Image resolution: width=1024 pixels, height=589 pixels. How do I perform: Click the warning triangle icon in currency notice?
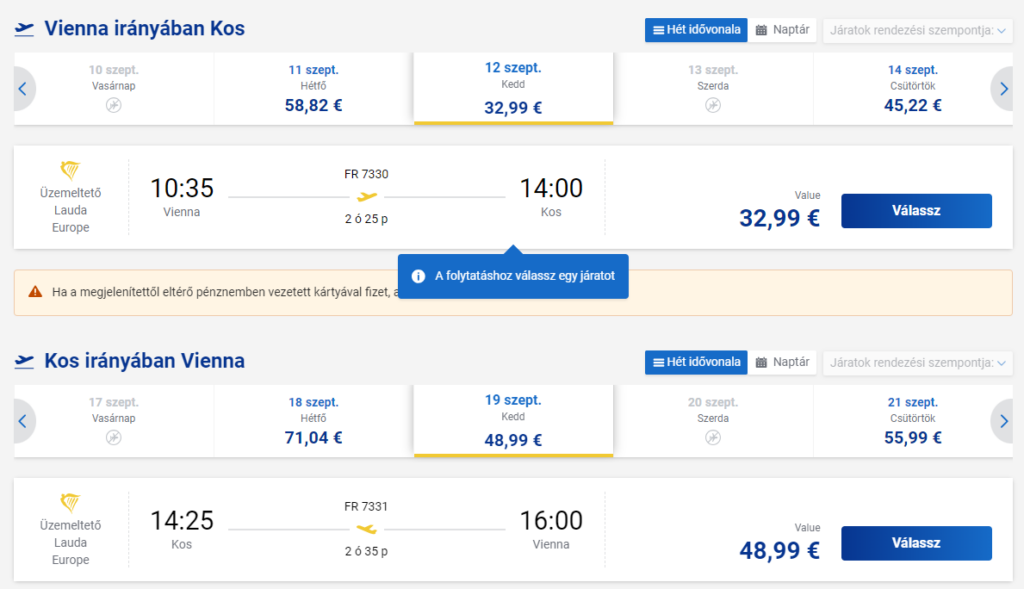point(35,292)
